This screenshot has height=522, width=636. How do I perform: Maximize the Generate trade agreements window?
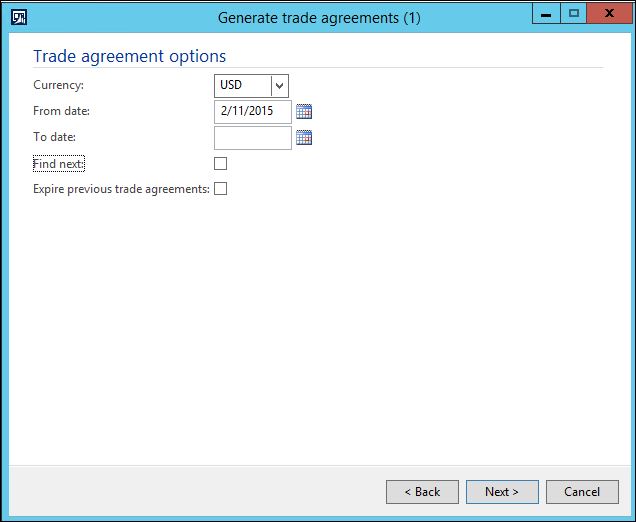click(x=574, y=14)
